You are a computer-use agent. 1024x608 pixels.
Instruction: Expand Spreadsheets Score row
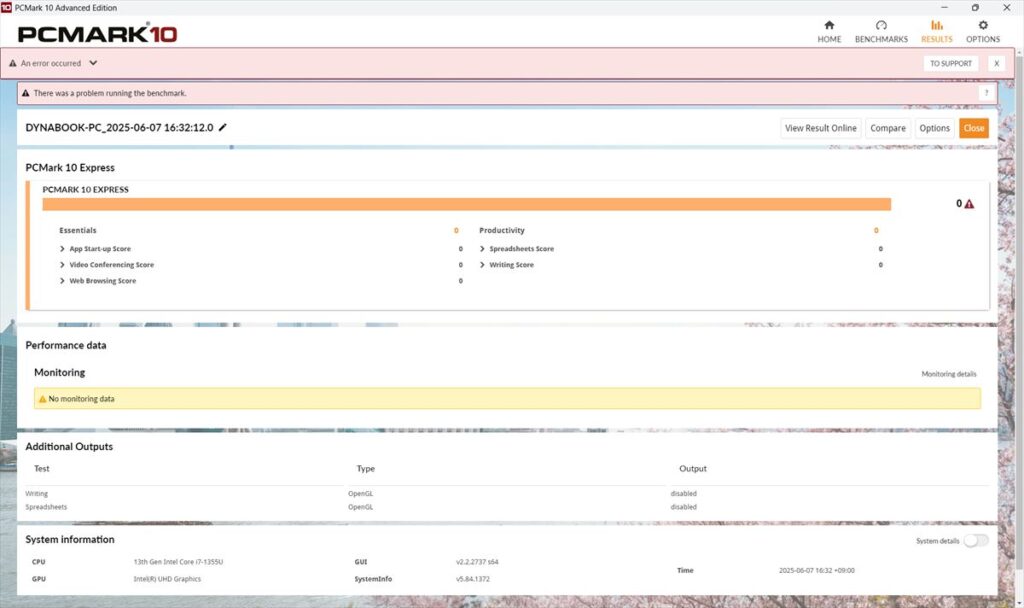[x=483, y=249]
